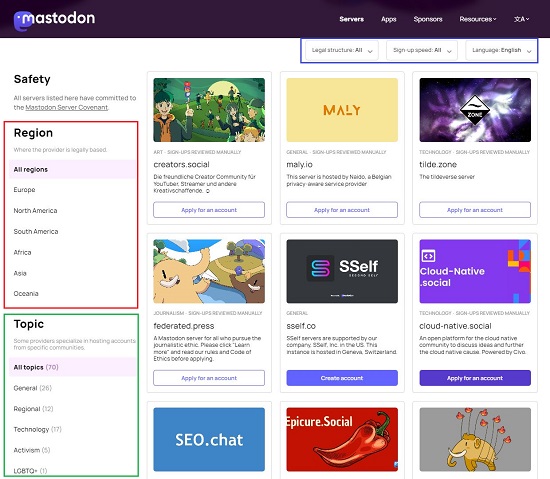
Task: Open the MALY banner image
Action: coord(342,110)
